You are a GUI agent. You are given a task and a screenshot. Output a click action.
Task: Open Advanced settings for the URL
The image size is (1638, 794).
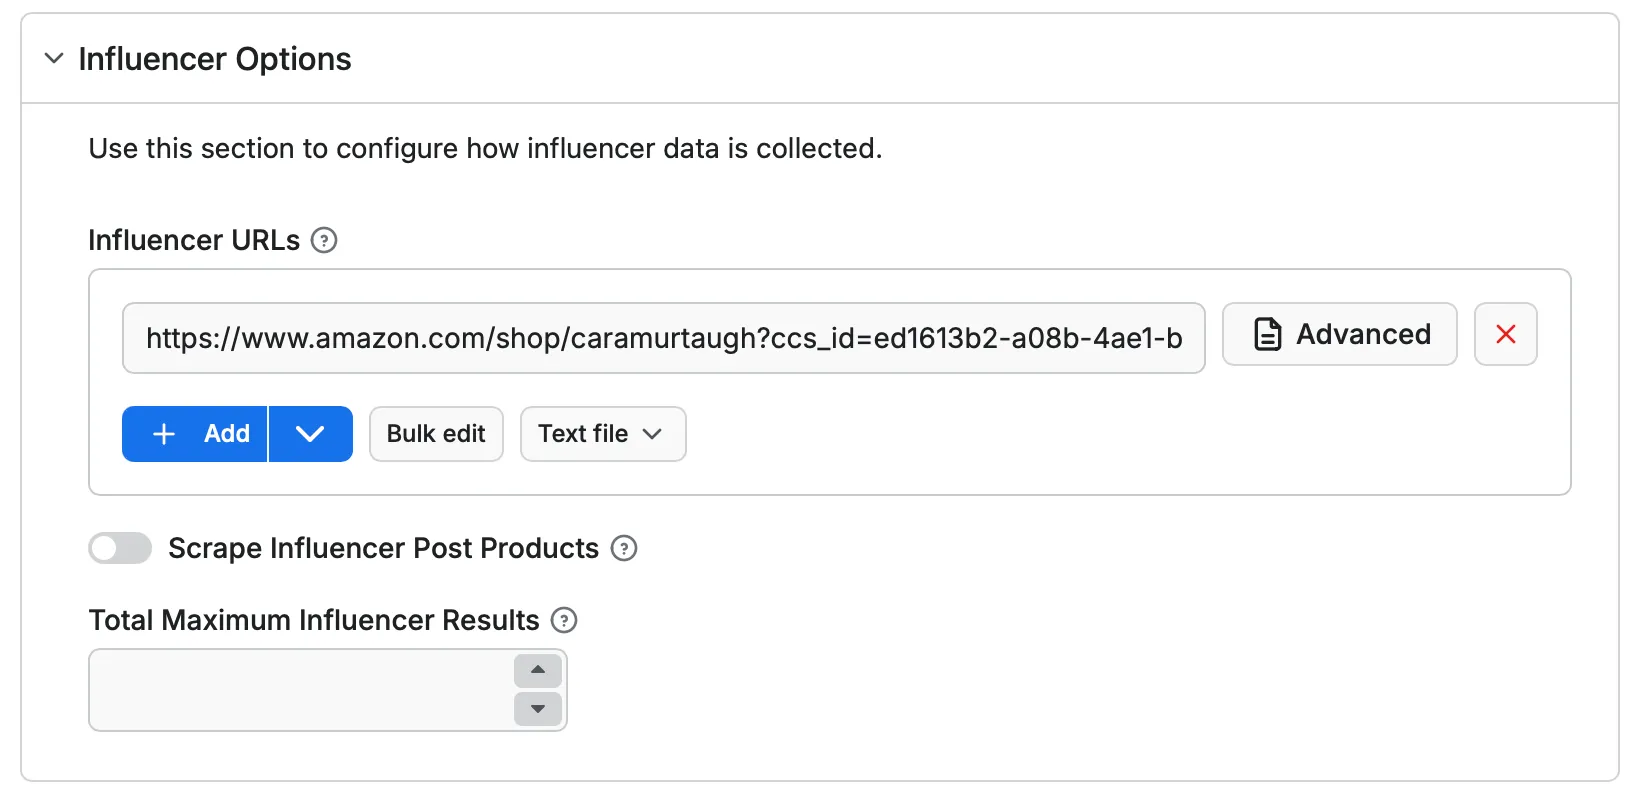[1340, 334]
